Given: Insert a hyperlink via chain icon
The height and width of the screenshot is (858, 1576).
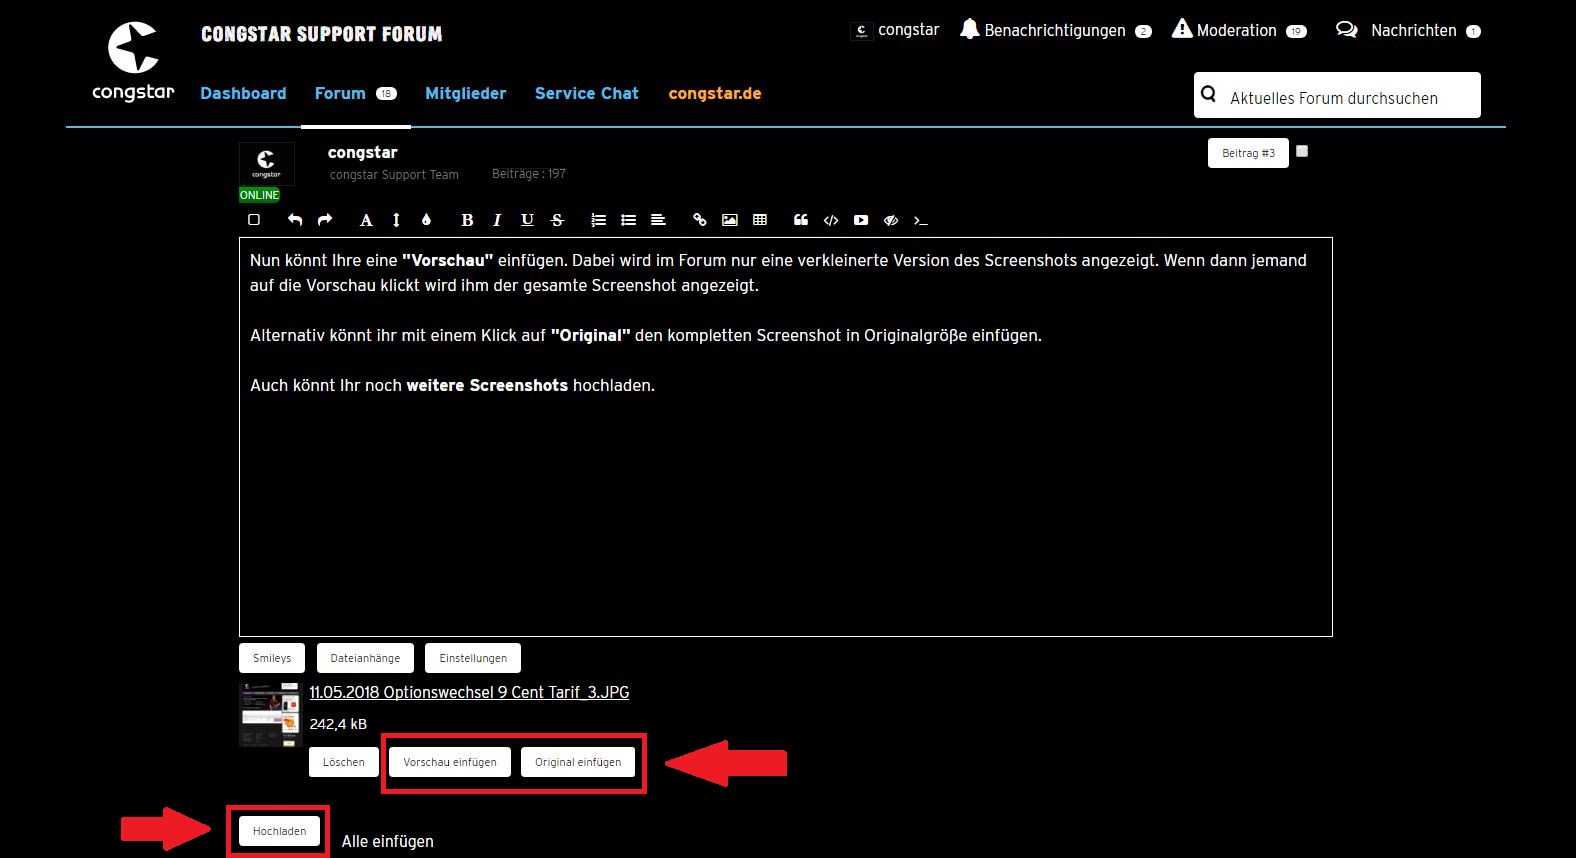Looking at the screenshot, I should [700, 220].
